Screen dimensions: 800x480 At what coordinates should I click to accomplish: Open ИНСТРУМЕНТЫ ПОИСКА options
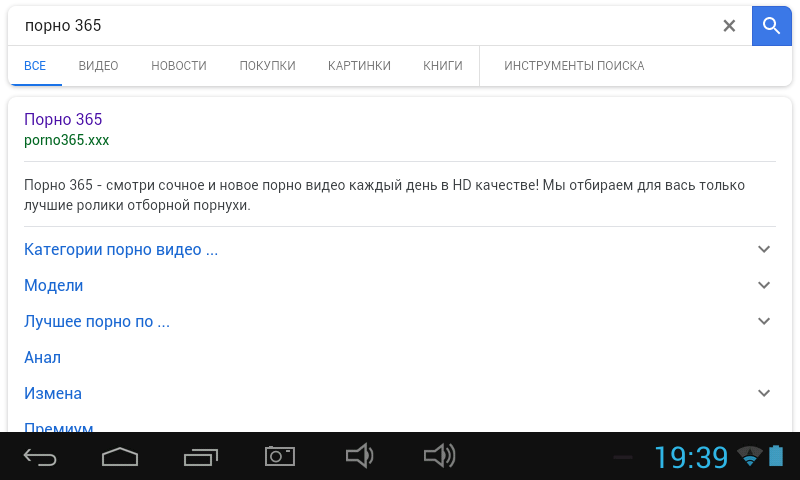coord(574,66)
